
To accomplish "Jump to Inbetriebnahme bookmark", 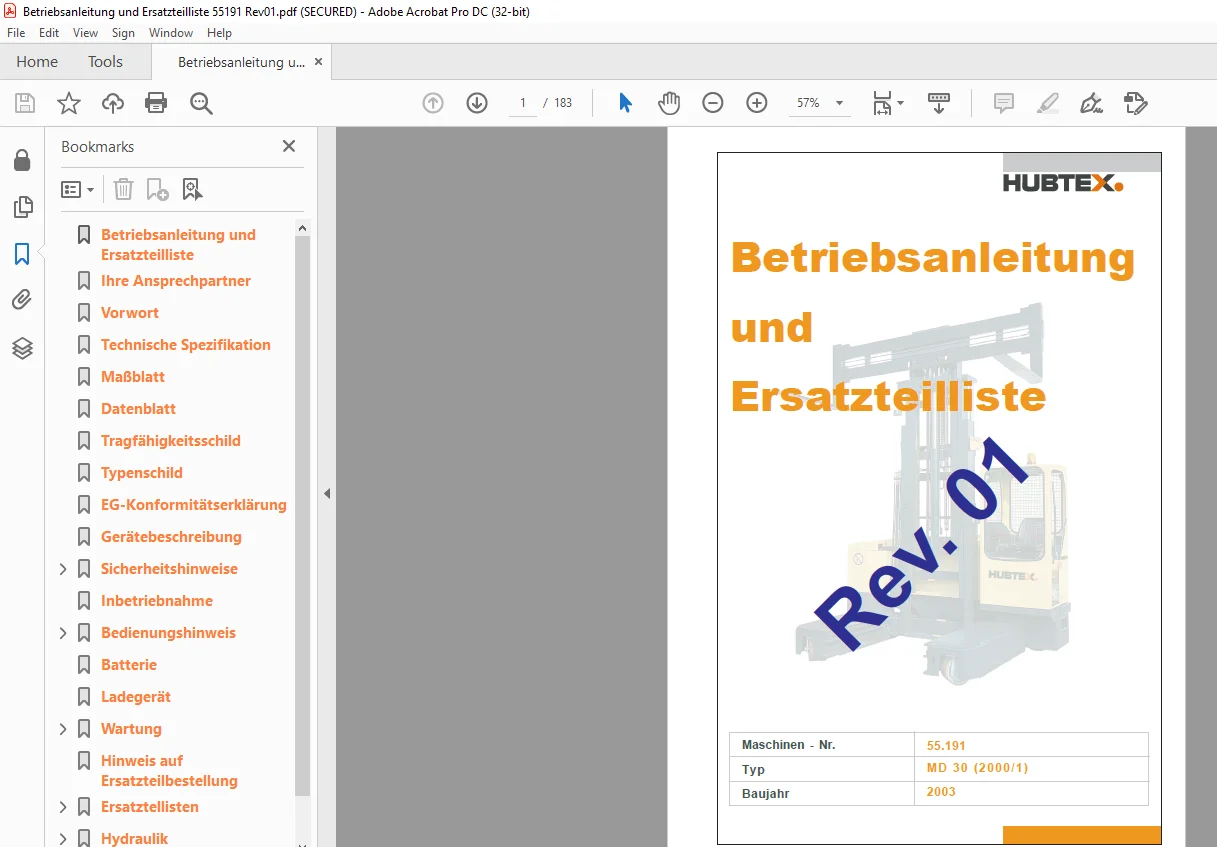I will click(x=157, y=601).
